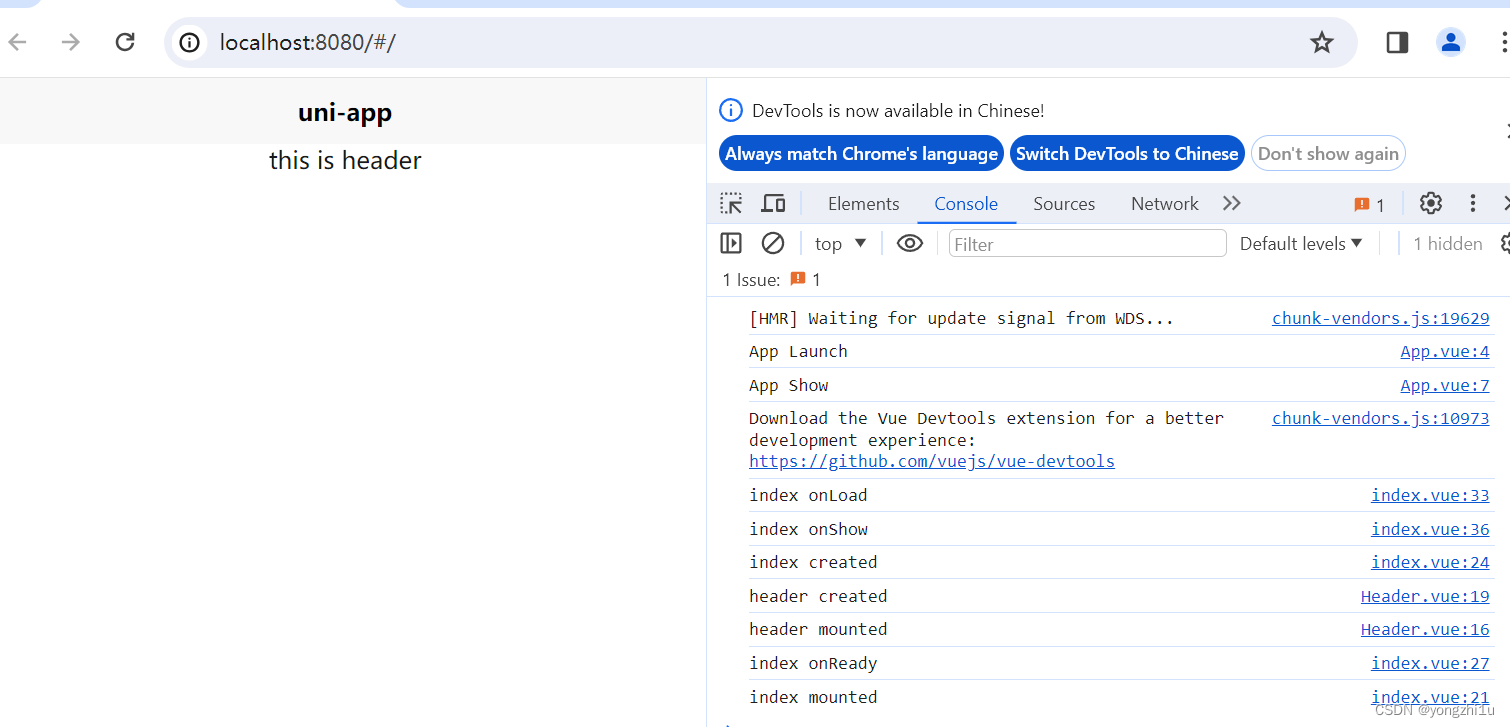Click the 'App Launch' console message
This screenshot has height=727, width=1510.
coord(798,352)
